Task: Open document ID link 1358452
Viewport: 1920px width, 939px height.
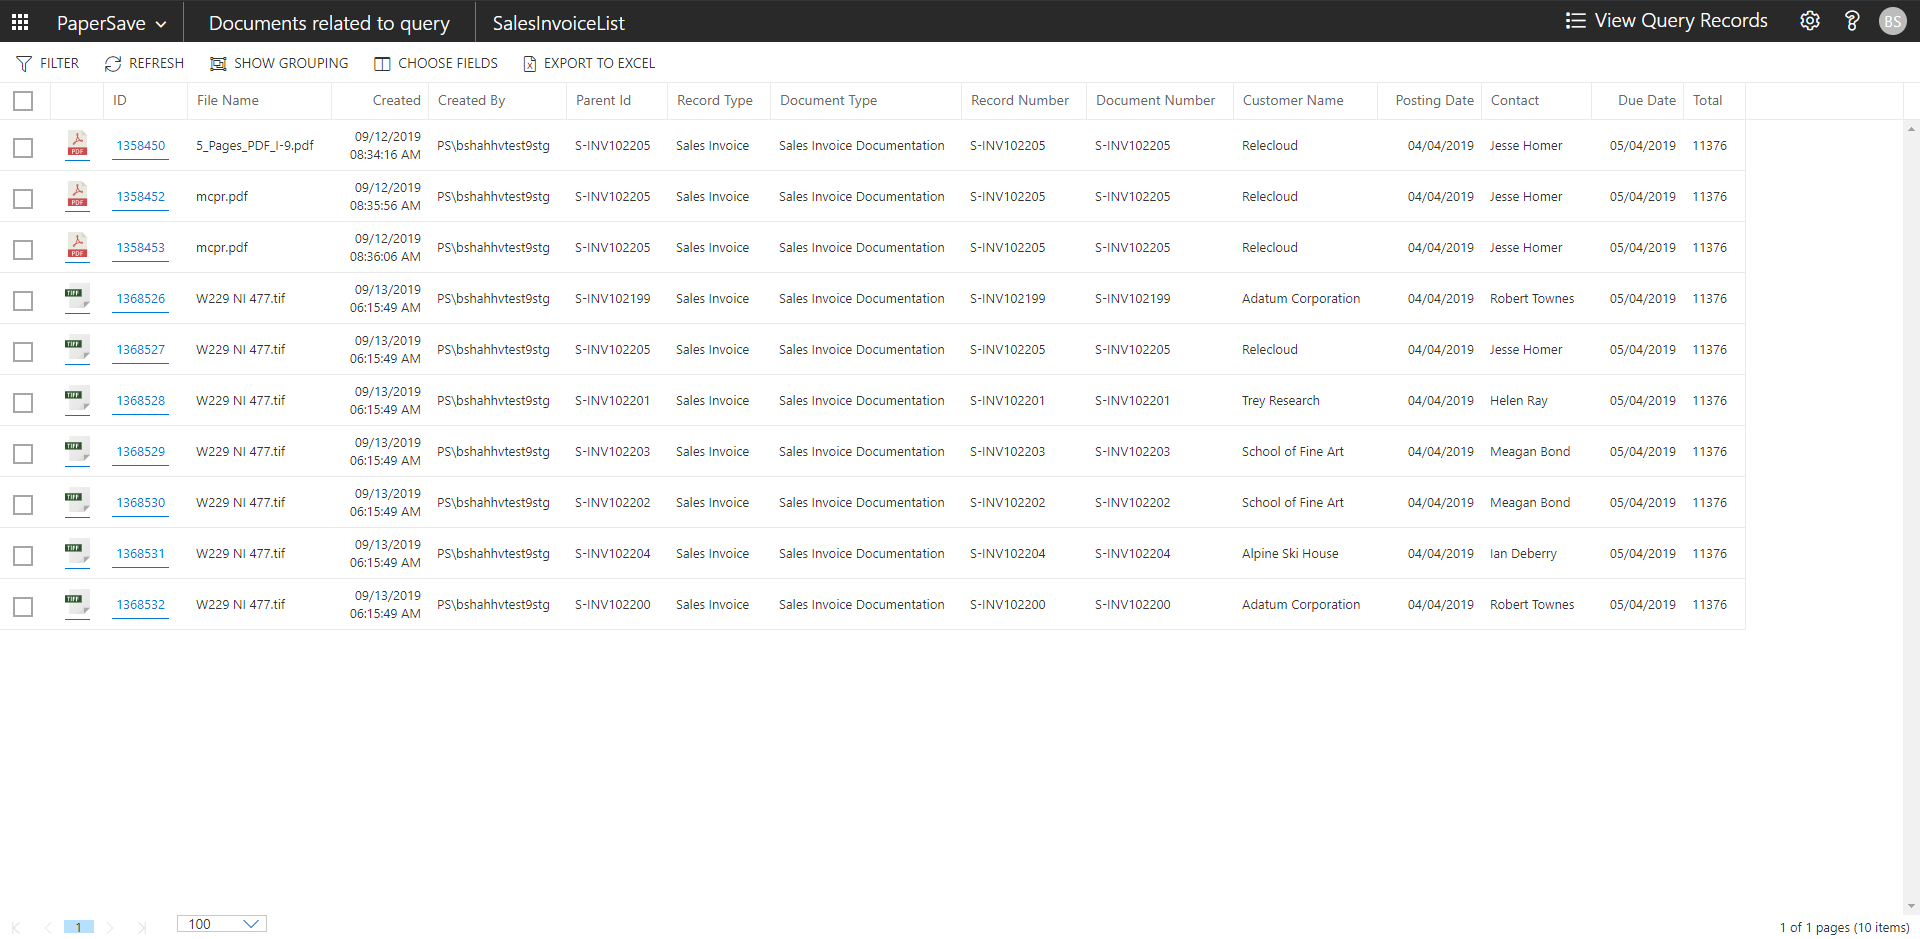Action: [x=140, y=197]
